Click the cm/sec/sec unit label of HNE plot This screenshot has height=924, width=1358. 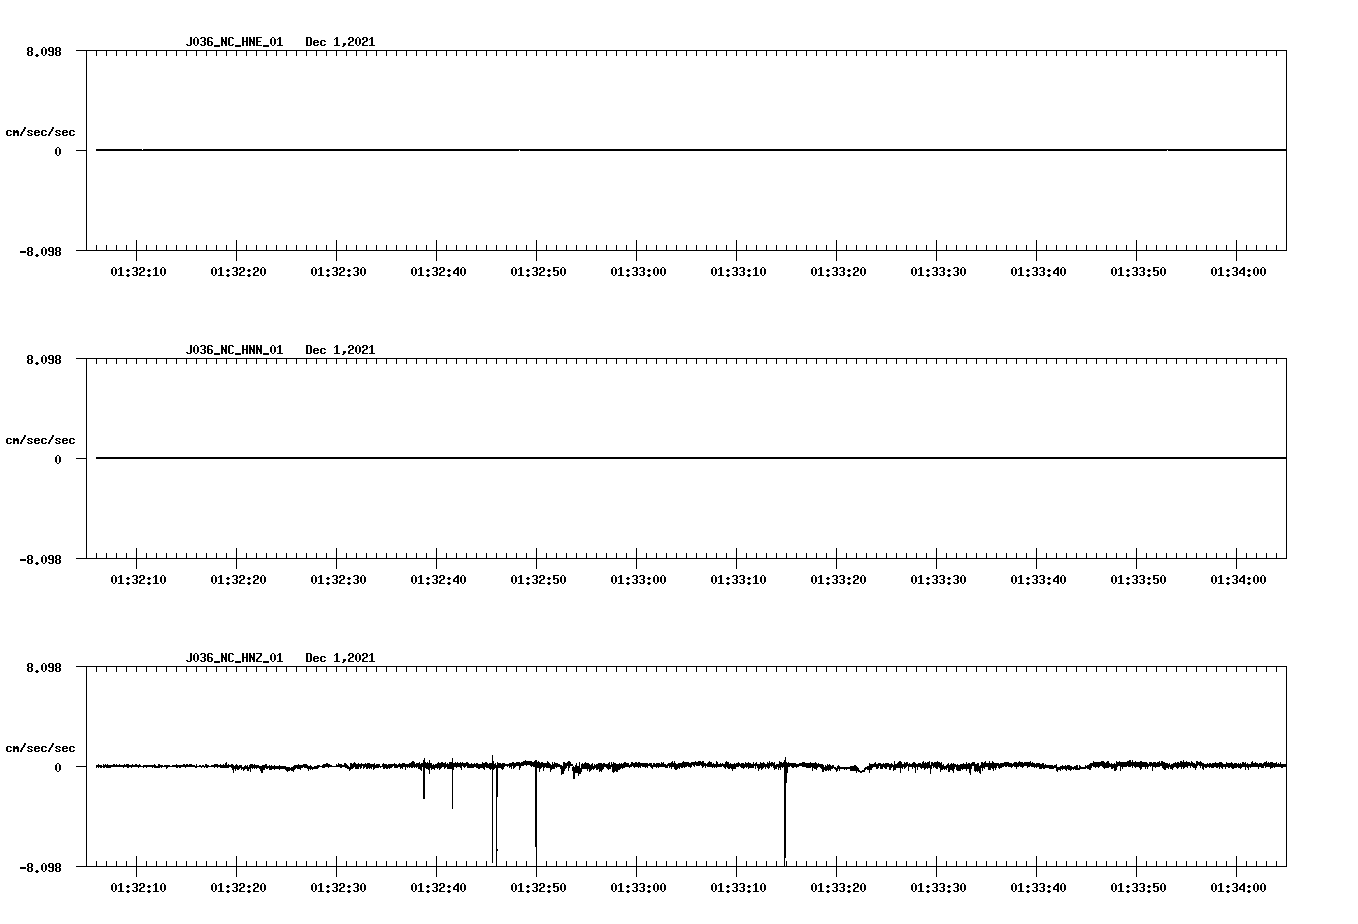pyautogui.click(x=40, y=132)
